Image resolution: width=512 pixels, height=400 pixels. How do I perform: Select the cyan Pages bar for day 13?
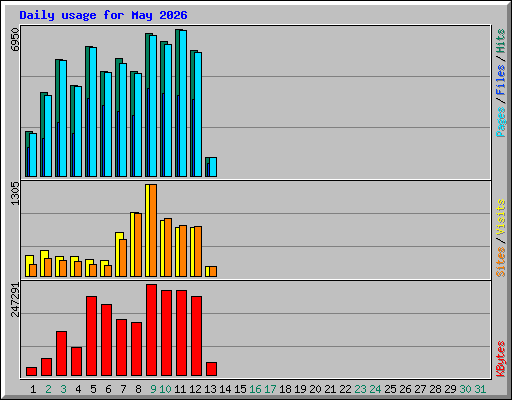pyautogui.click(x=213, y=167)
